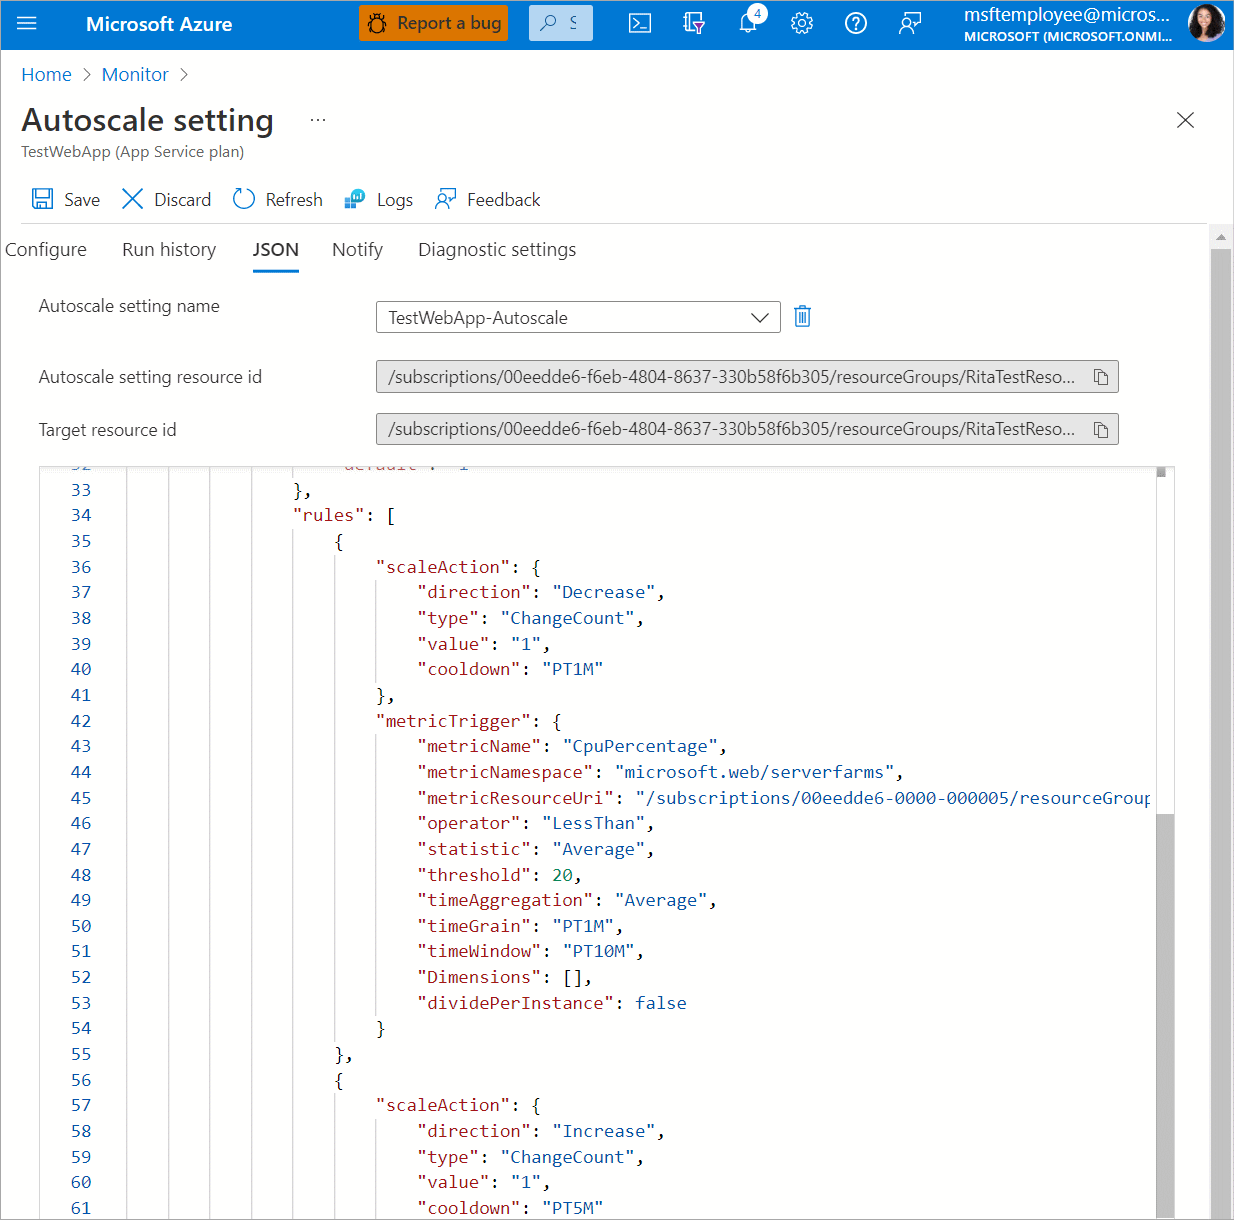Image resolution: width=1234 pixels, height=1220 pixels.
Task: Copy the target resource id
Action: [x=1101, y=430]
